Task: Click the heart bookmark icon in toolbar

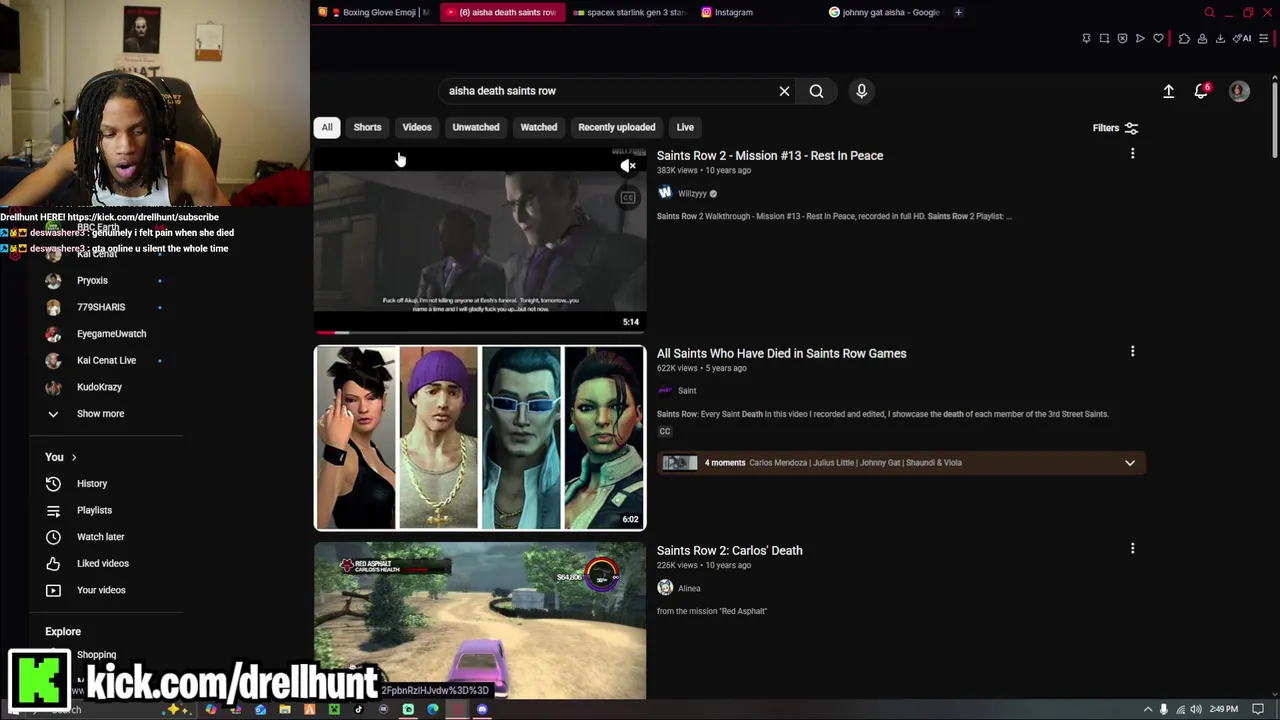Action: click(x=1158, y=39)
